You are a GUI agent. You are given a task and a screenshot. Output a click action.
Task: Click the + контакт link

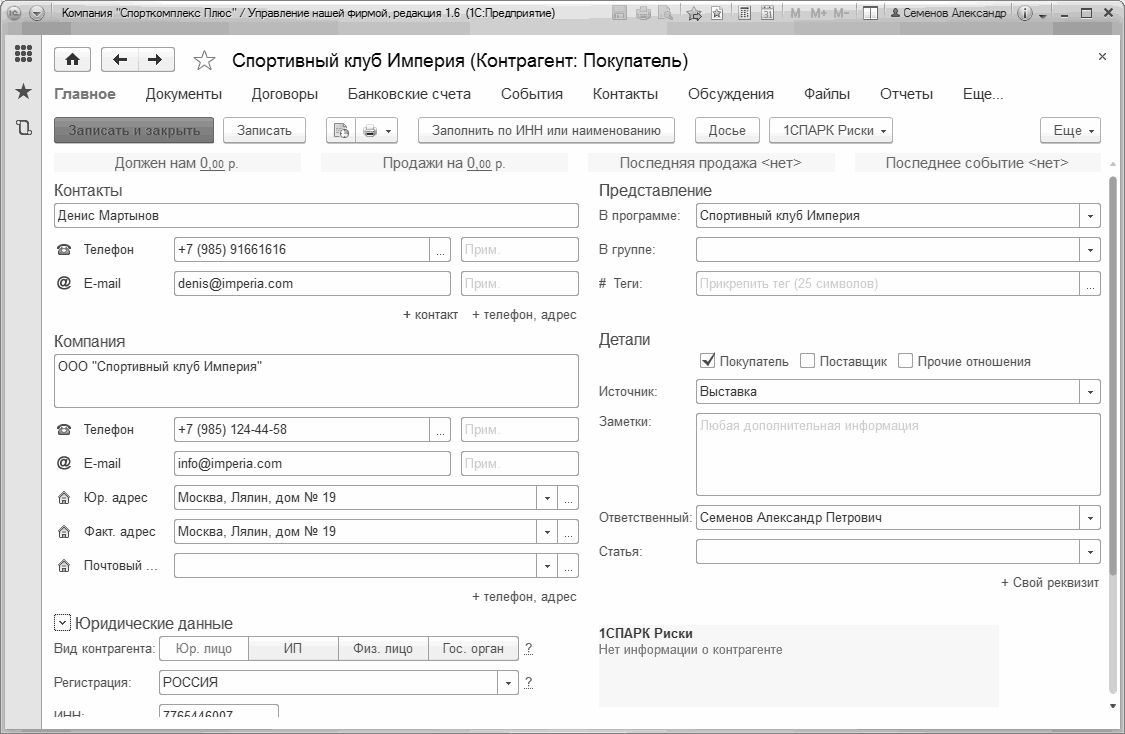click(430, 315)
